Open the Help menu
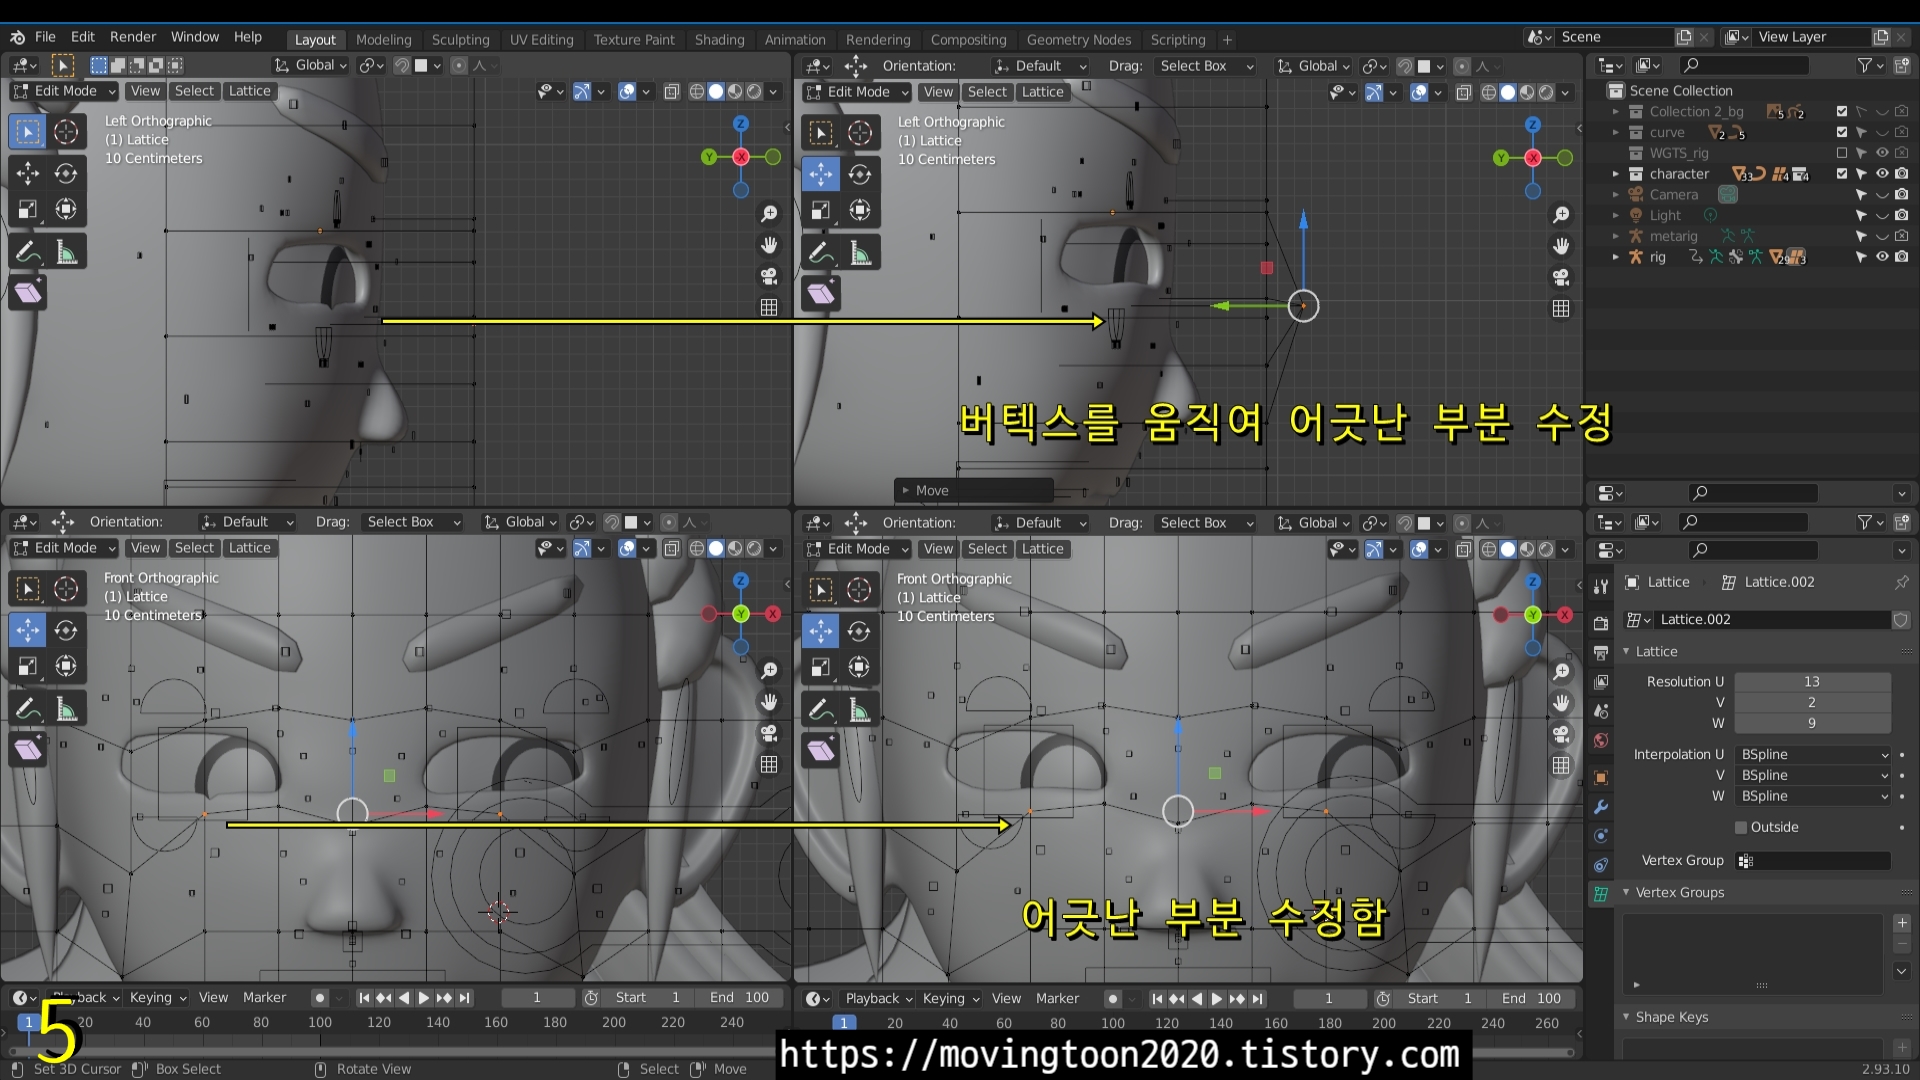This screenshot has width=1920, height=1080. [247, 37]
